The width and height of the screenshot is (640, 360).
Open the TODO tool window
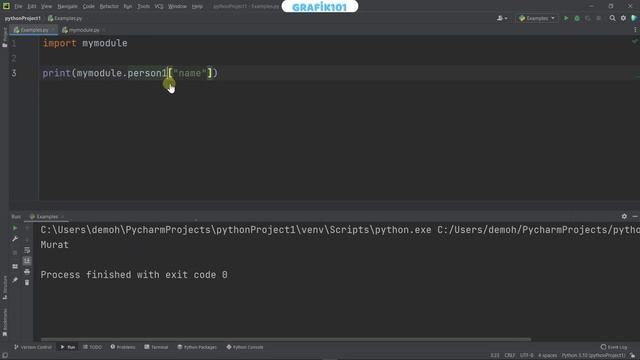(x=92, y=347)
